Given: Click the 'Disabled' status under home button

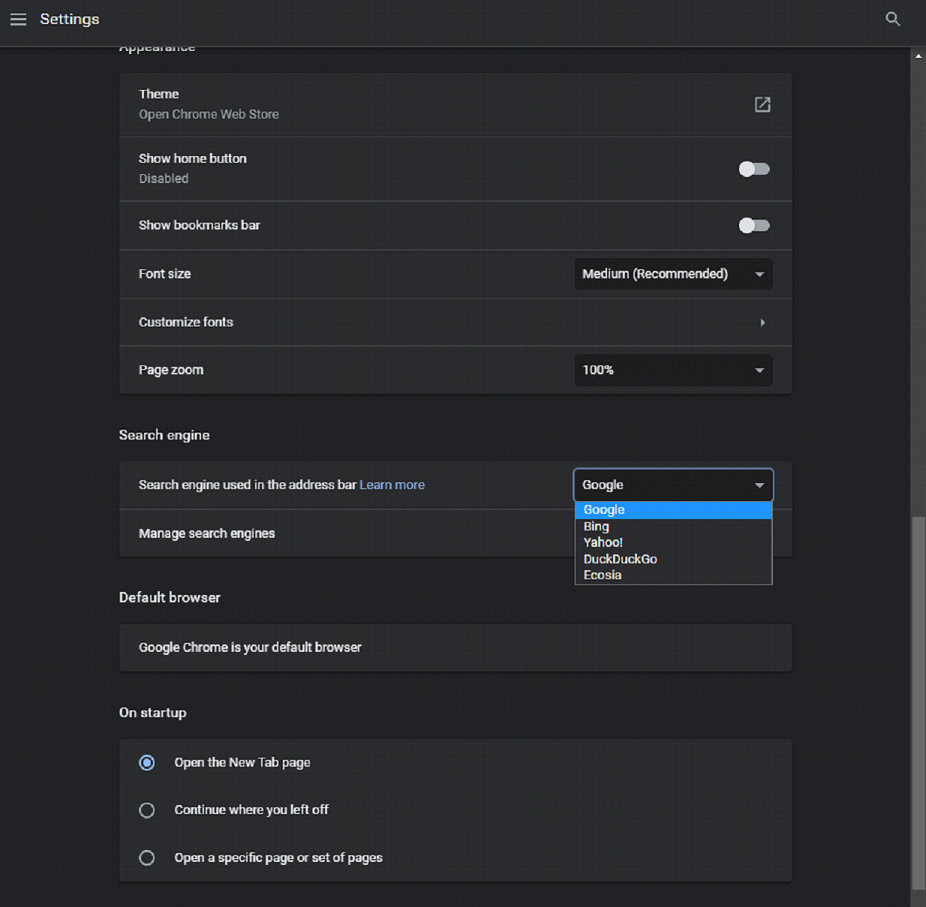Looking at the screenshot, I should tap(164, 178).
